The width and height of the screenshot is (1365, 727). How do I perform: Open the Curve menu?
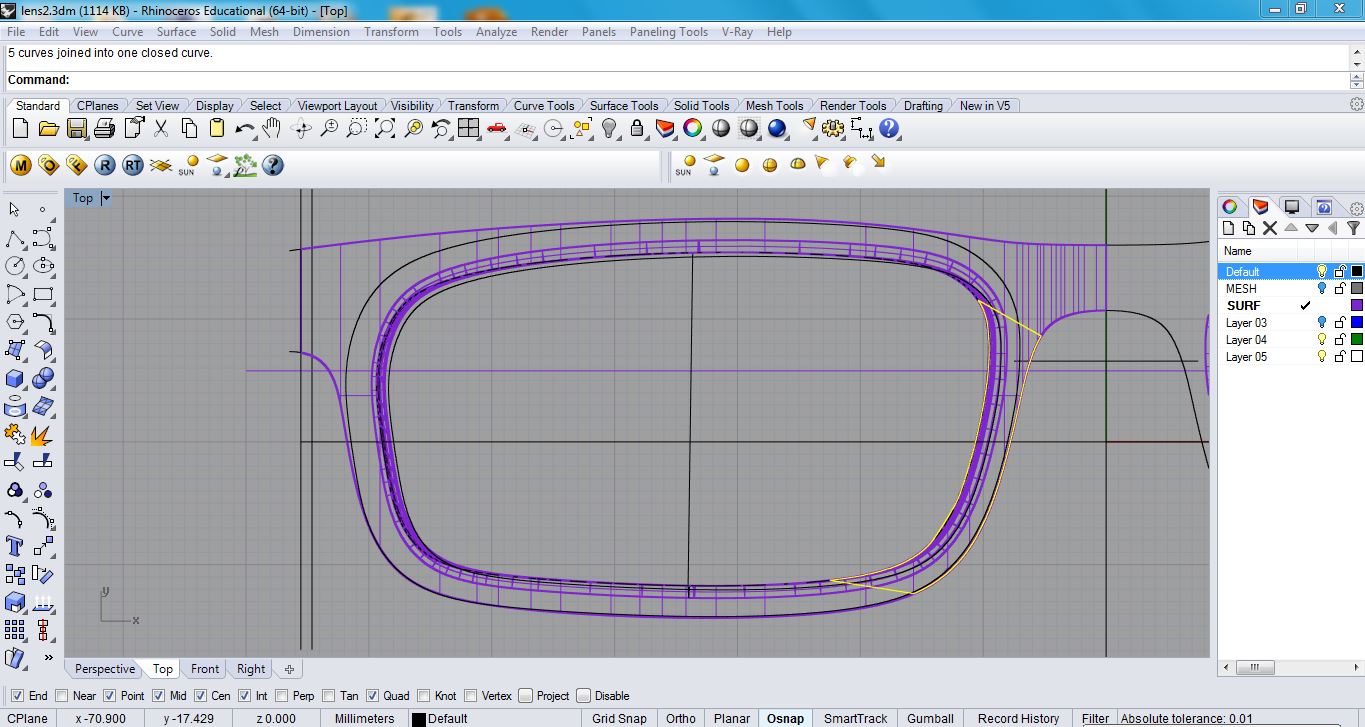pyautogui.click(x=127, y=32)
